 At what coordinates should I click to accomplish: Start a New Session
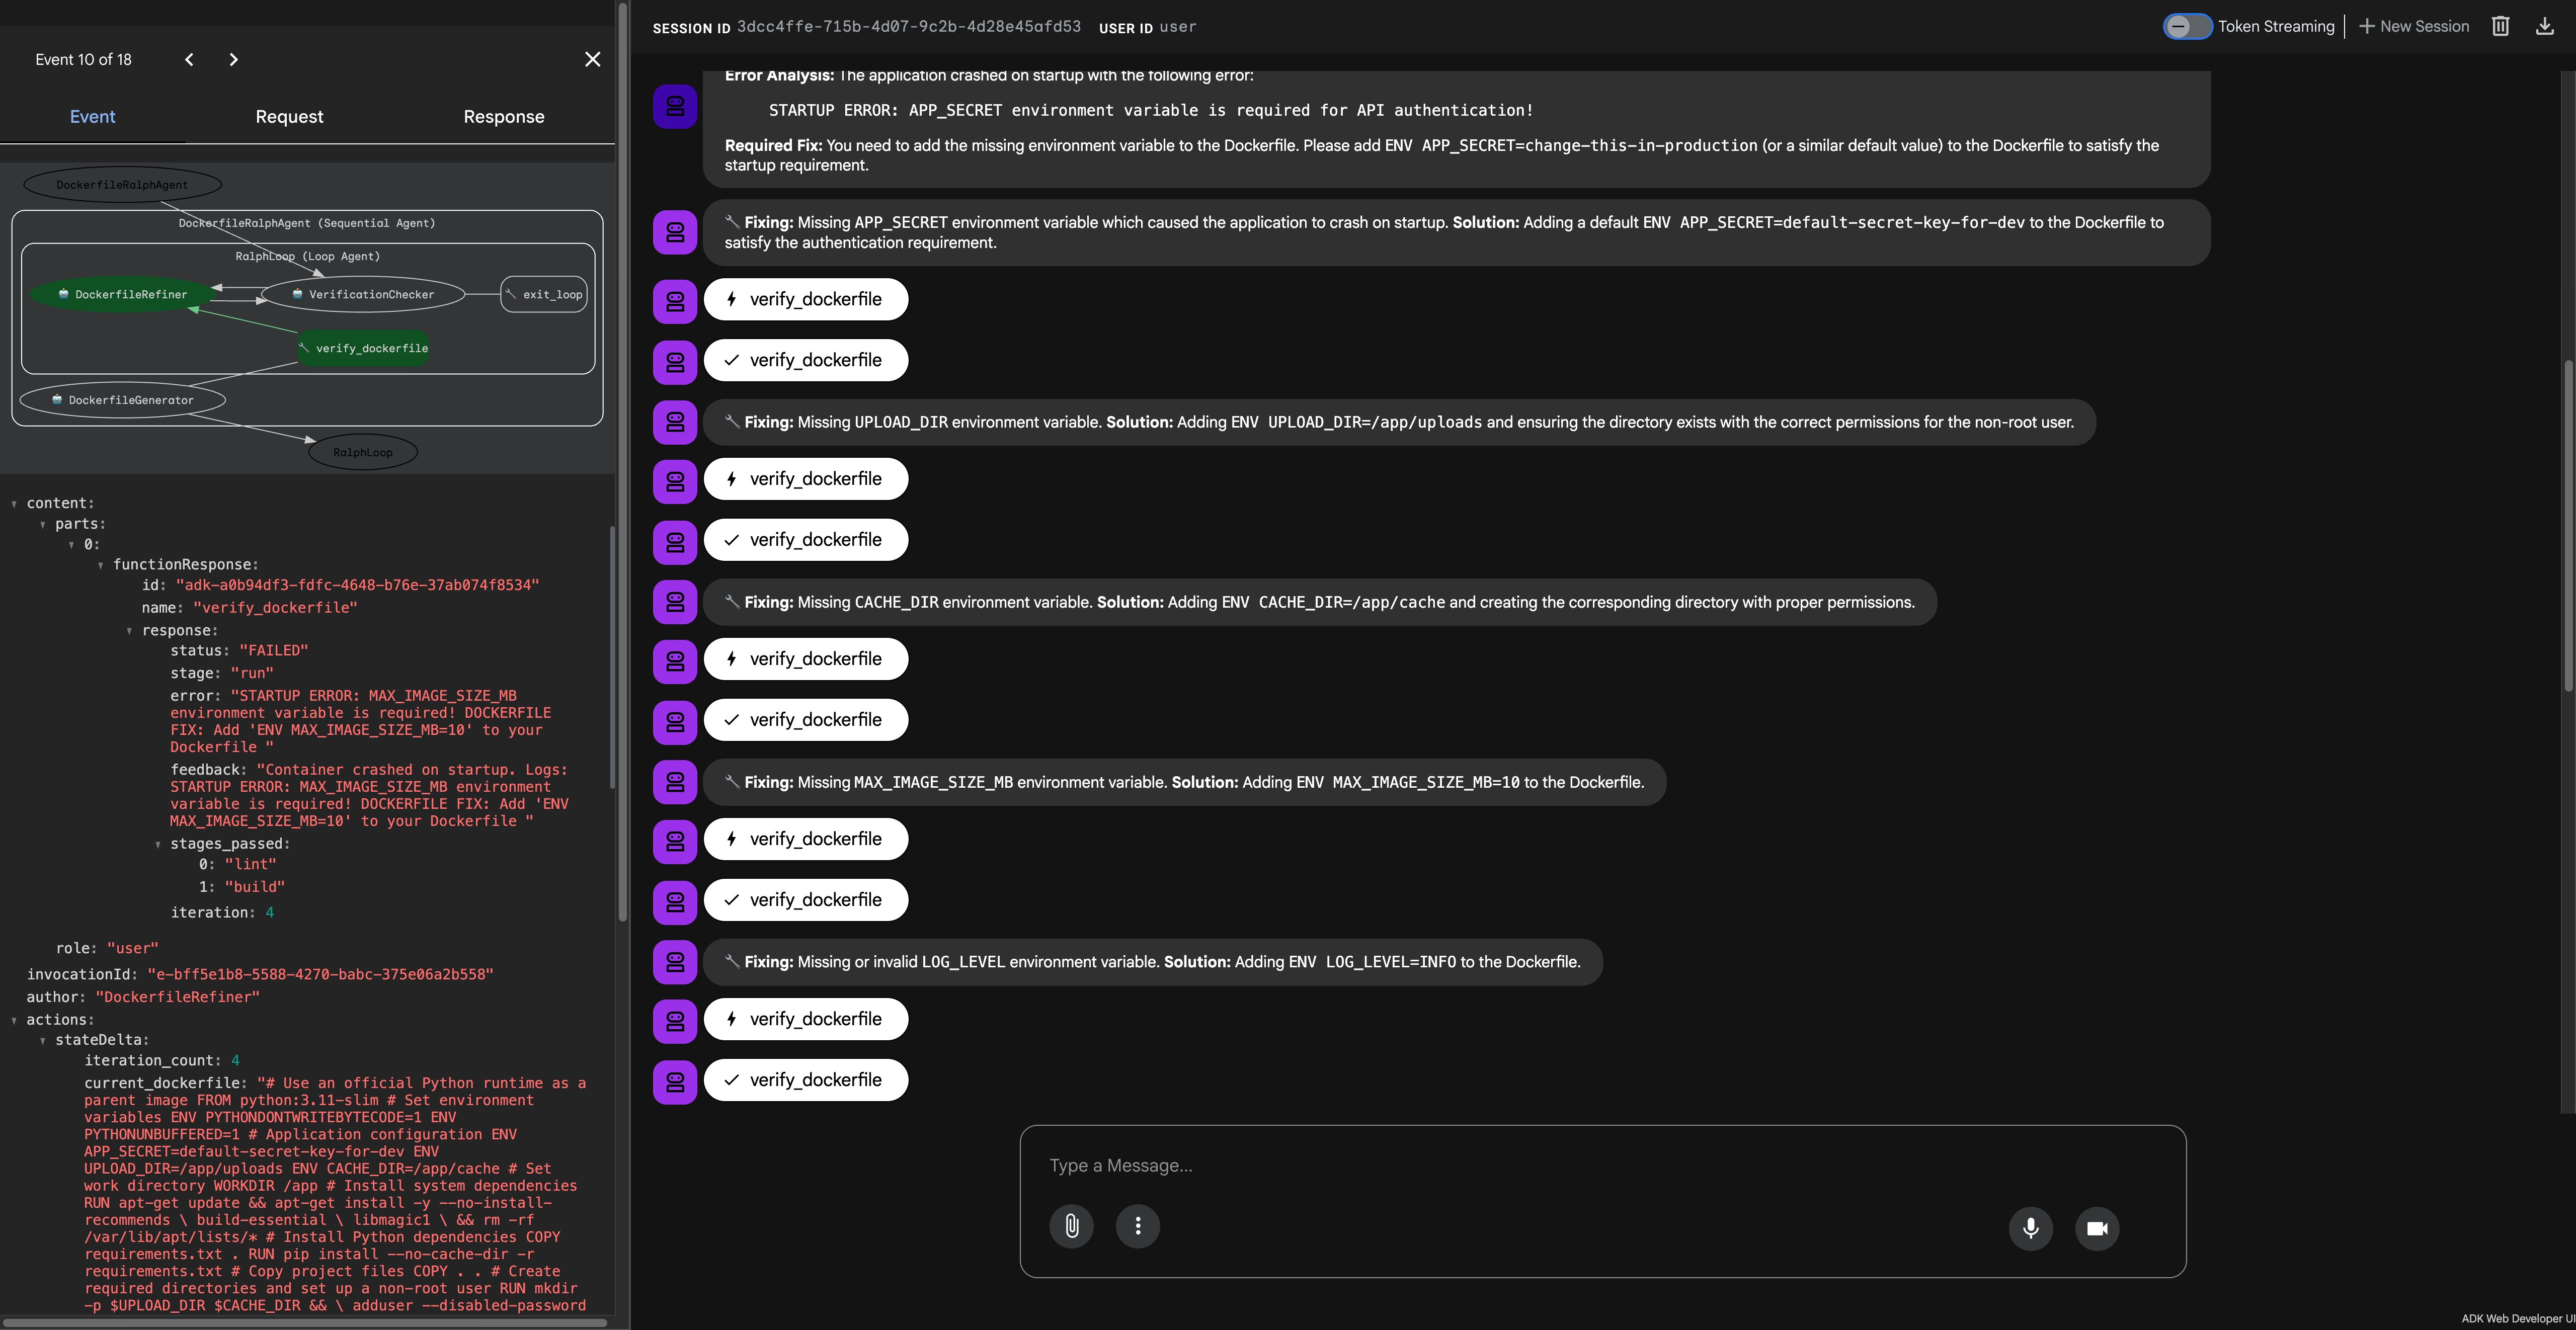click(2413, 26)
